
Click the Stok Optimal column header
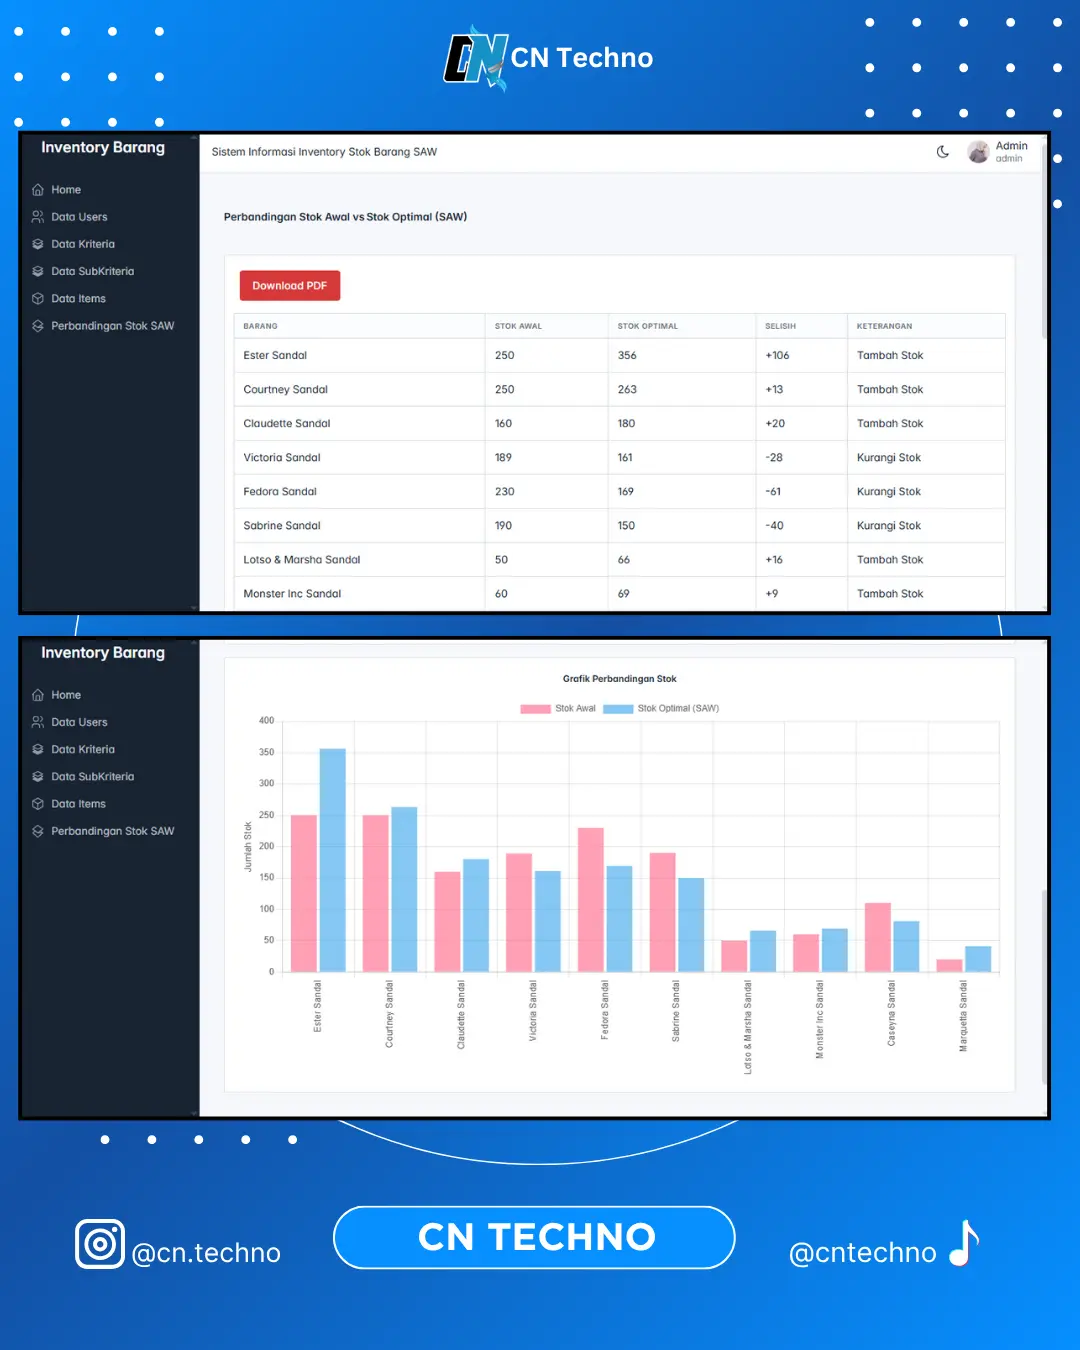647,326
